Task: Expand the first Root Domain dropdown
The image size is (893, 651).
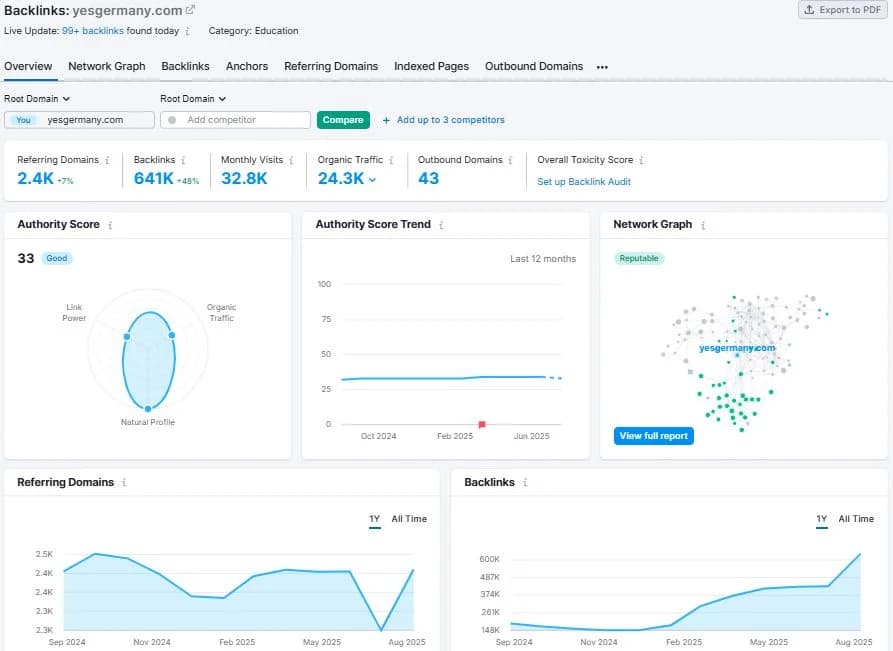Action: point(37,99)
